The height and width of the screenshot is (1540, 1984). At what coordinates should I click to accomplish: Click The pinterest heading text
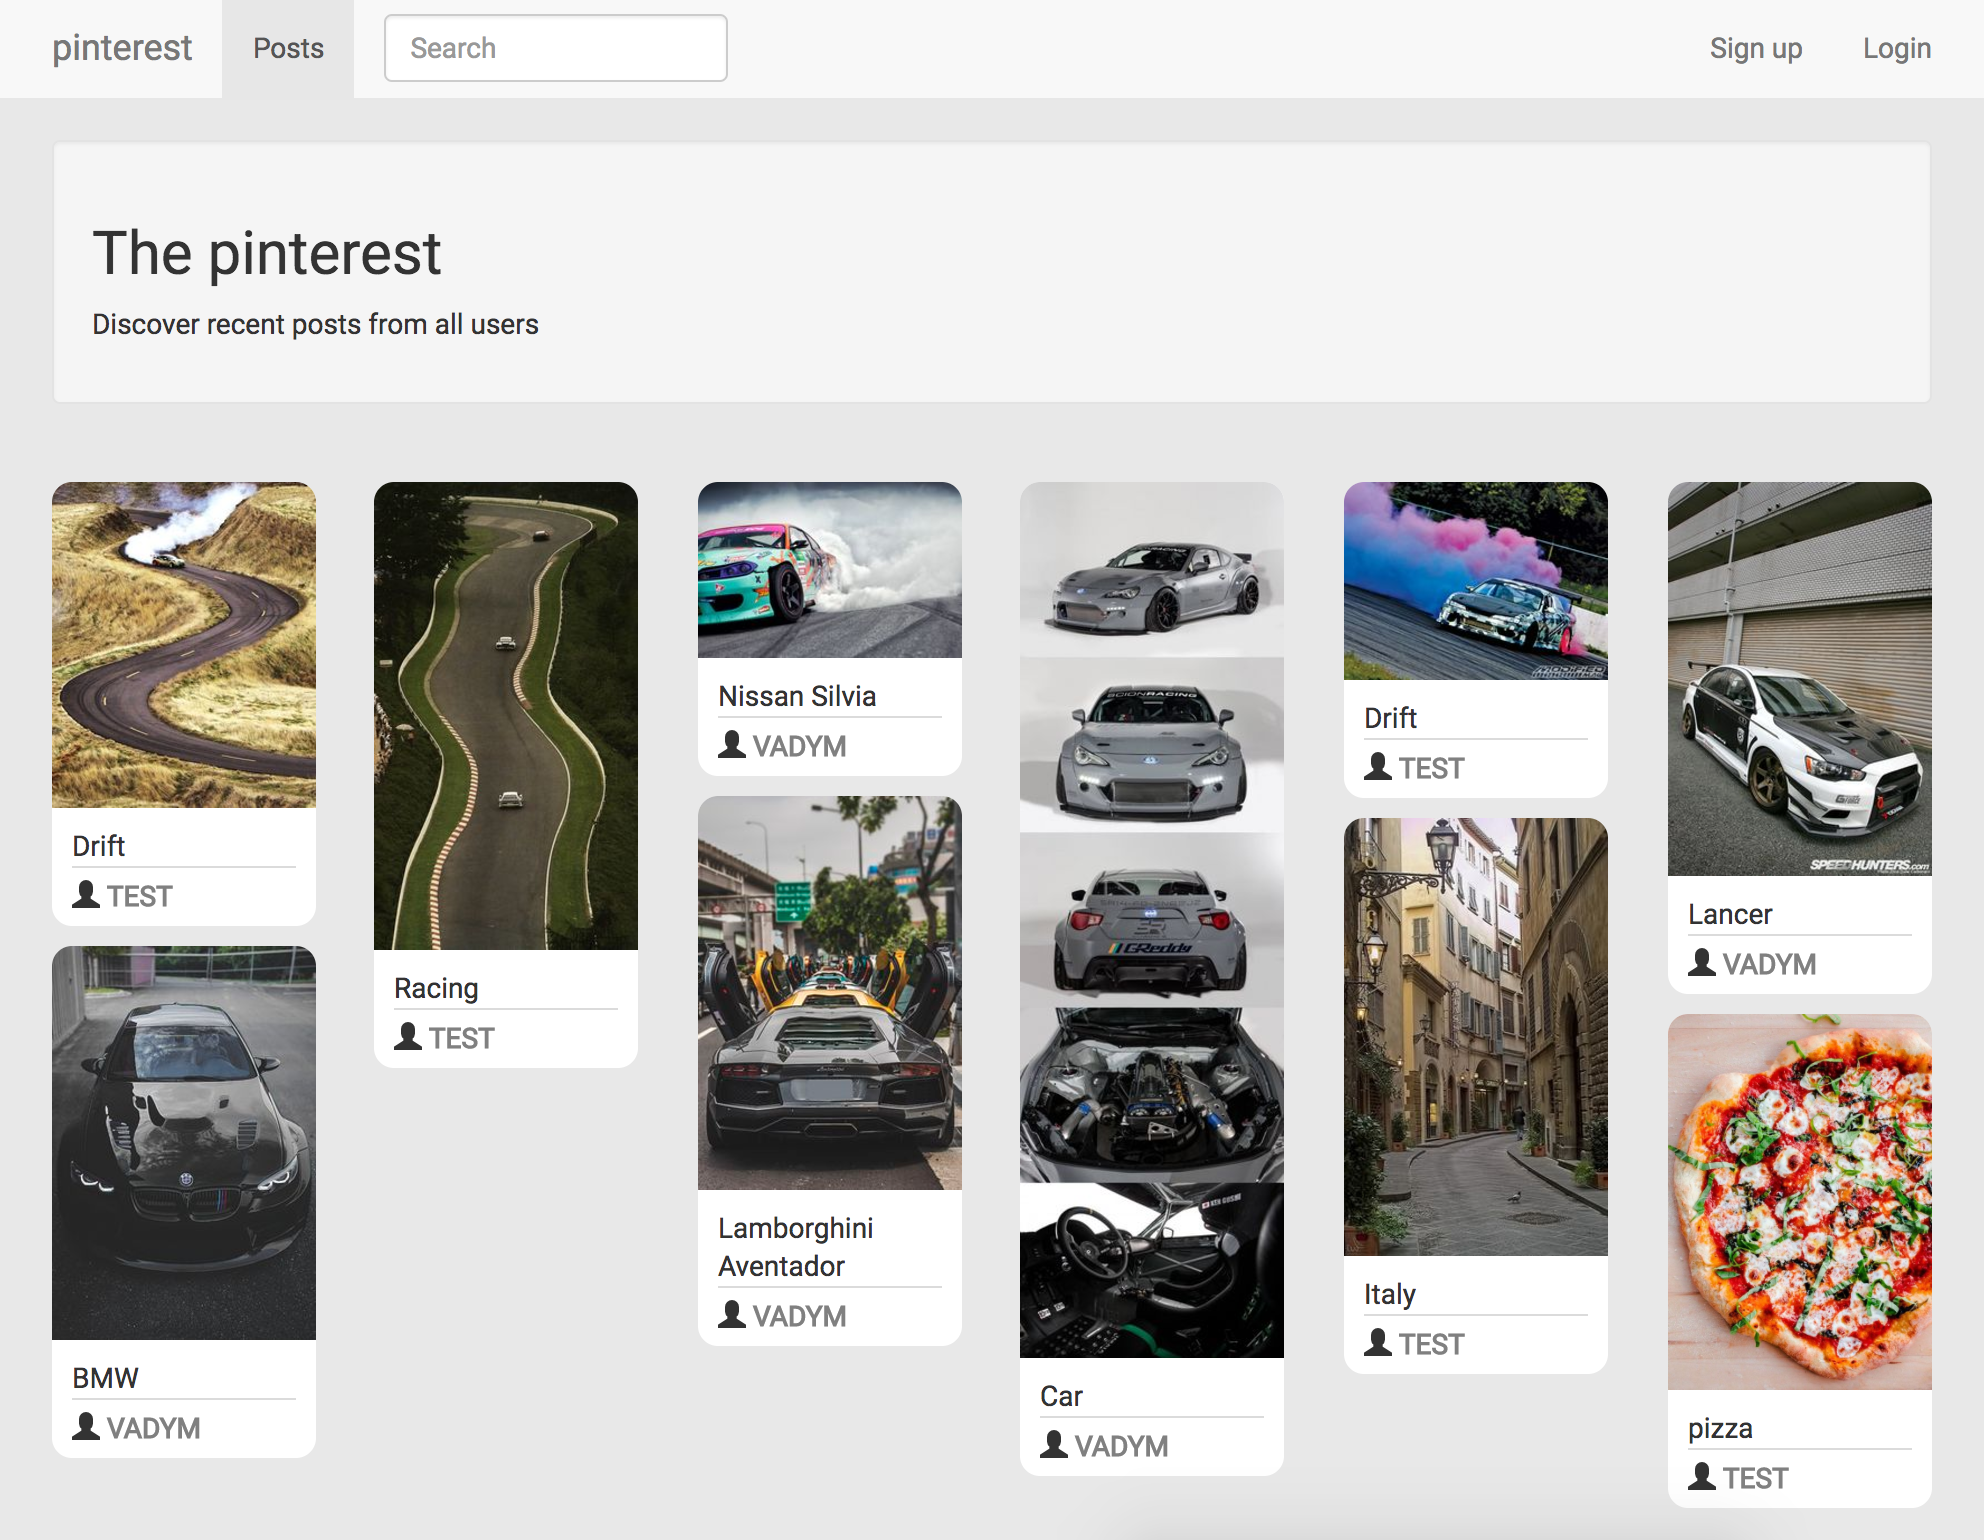point(267,252)
